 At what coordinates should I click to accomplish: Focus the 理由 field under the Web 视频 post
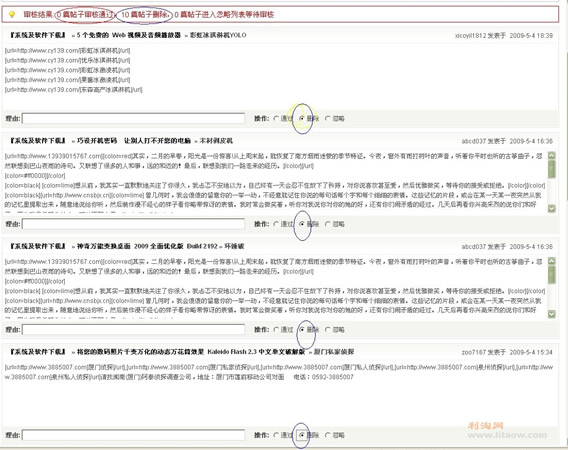[133, 118]
